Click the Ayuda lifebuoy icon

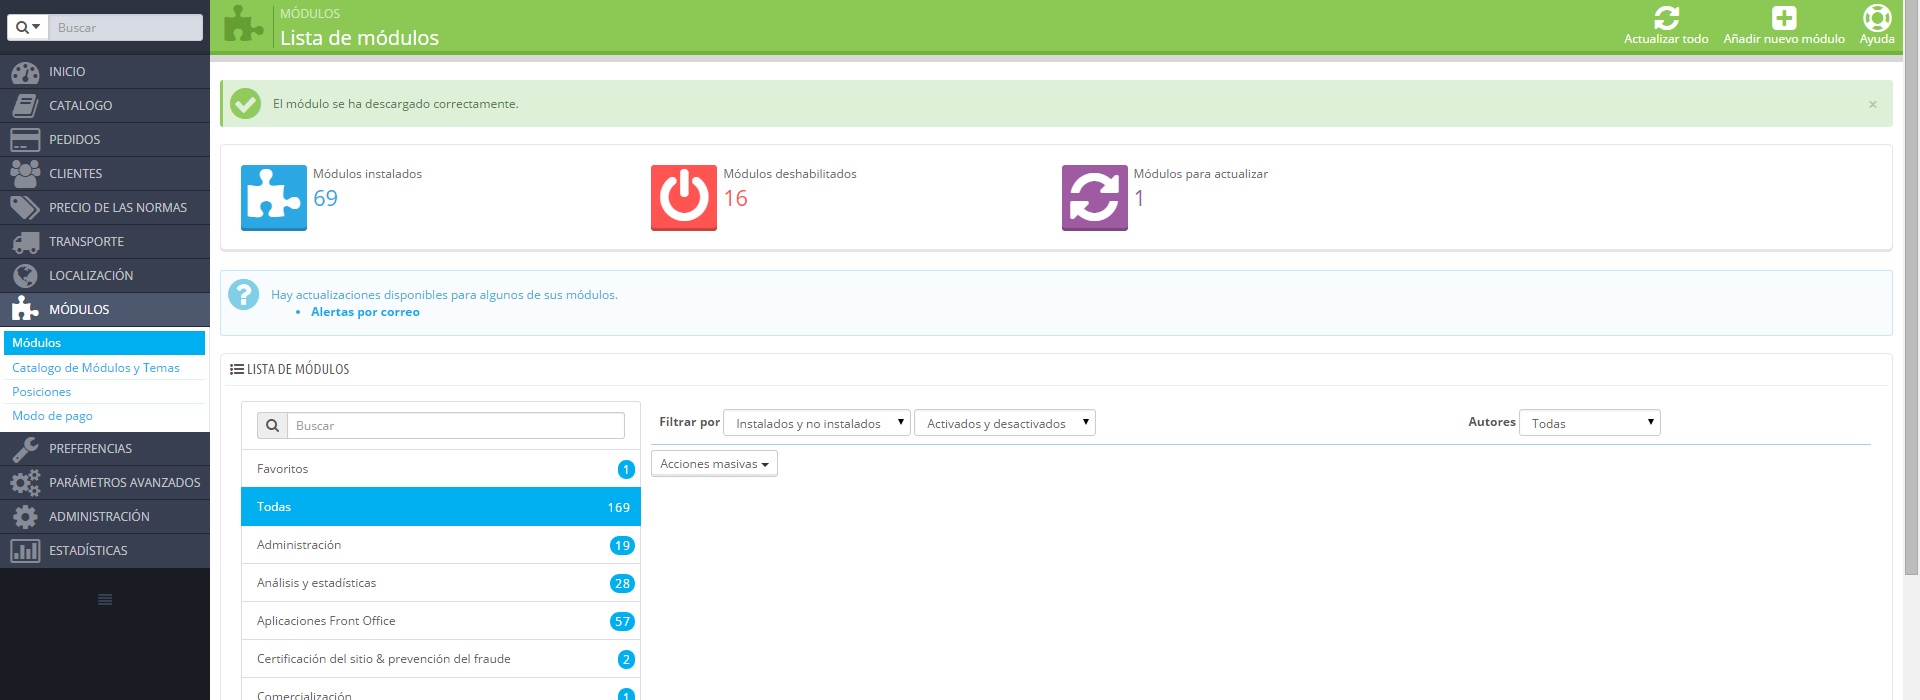[1877, 18]
